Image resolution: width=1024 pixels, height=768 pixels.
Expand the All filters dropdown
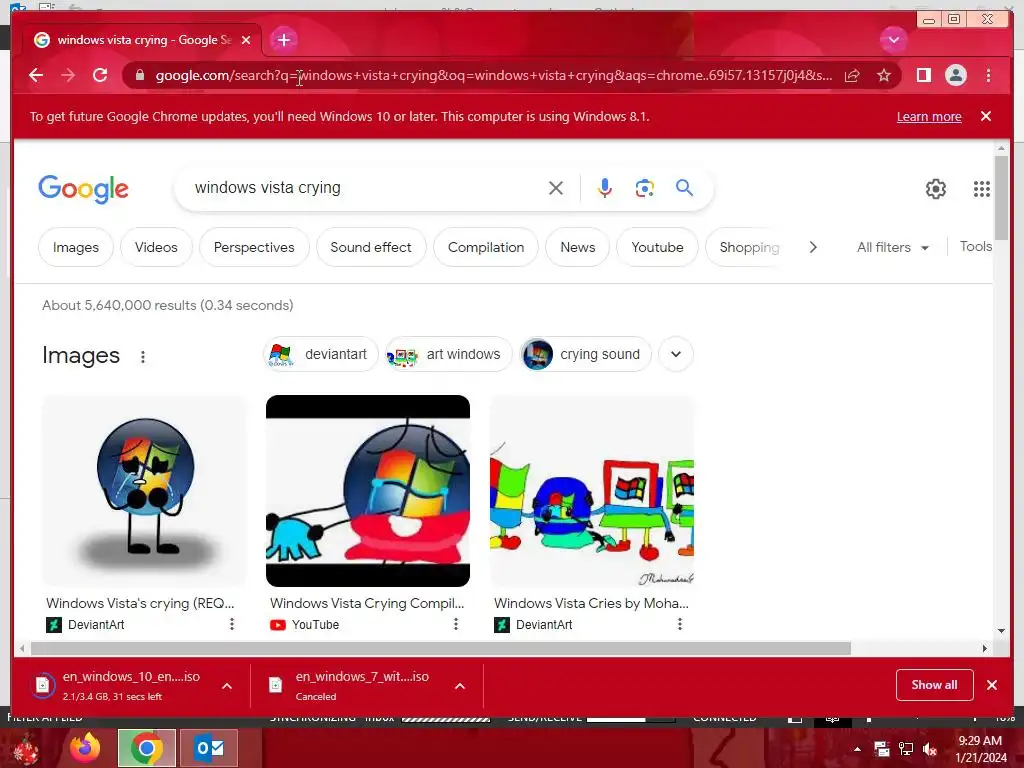(x=893, y=248)
